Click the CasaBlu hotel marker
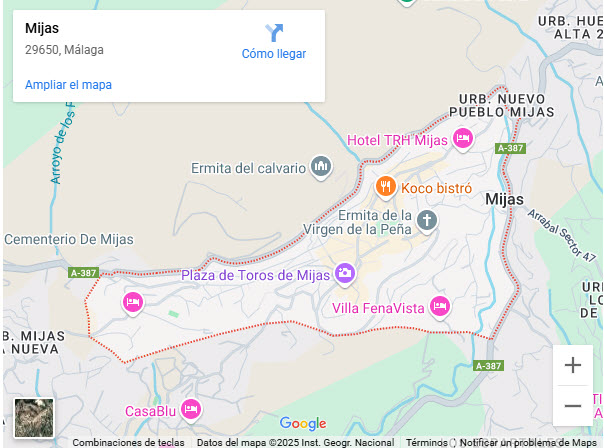Image resolution: width=604 pixels, height=448 pixels. click(191, 411)
